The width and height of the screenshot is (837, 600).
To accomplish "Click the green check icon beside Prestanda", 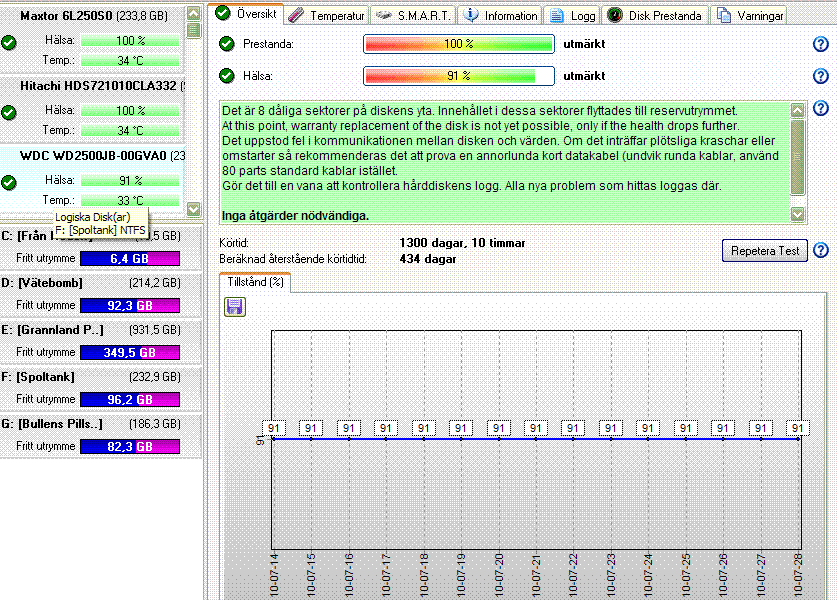I will tap(227, 44).
